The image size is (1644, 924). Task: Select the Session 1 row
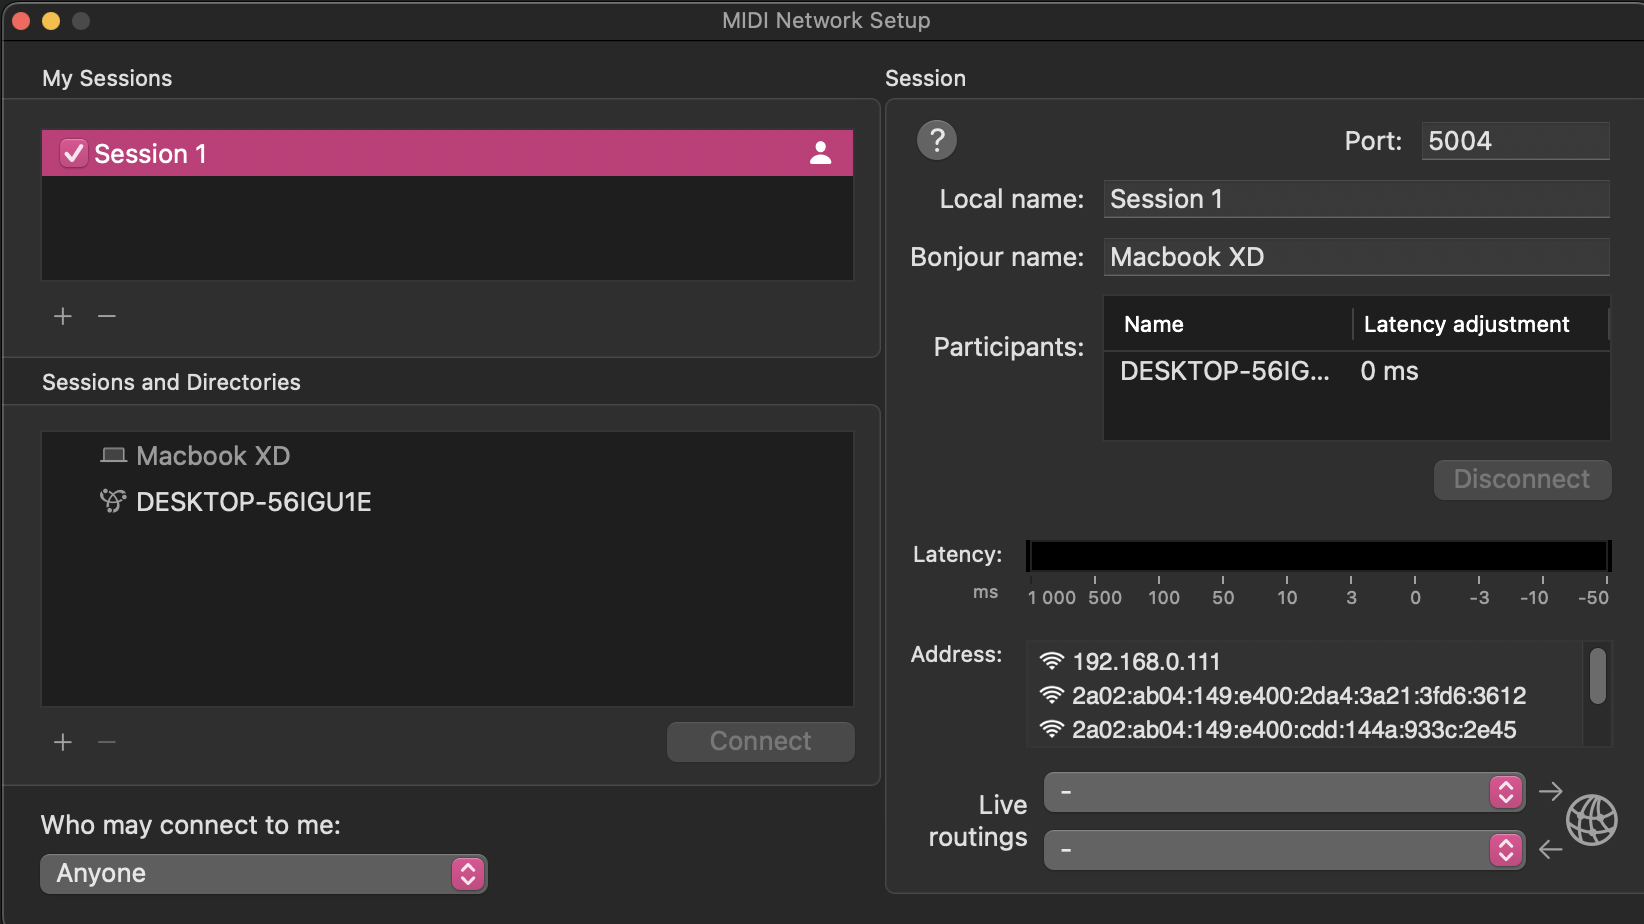447,153
